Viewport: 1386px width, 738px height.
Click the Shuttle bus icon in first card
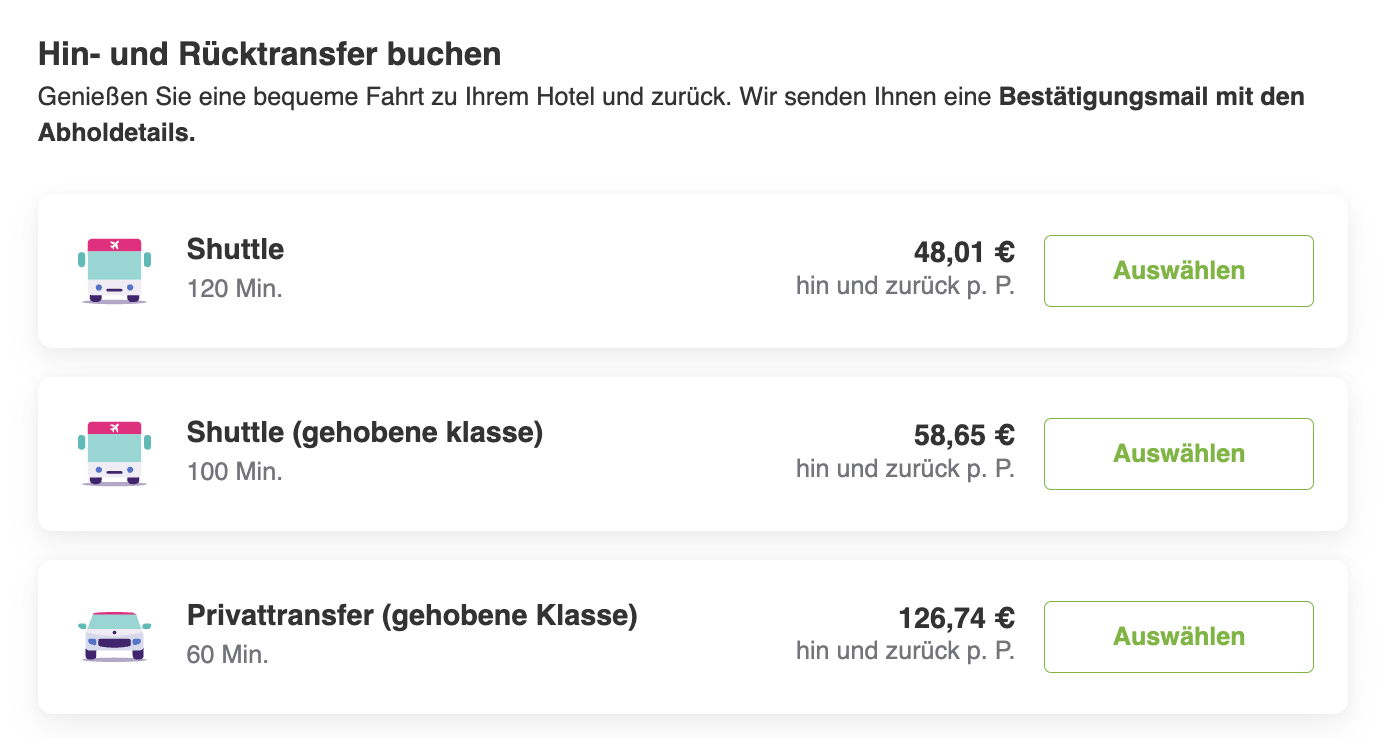click(114, 271)
